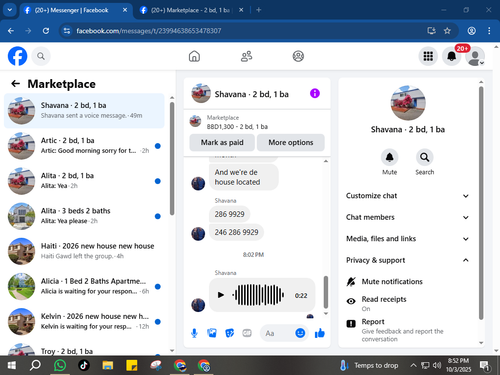Open Facebook search magnifier icon
The height and width of the screenshot is (375, 500).
click(x=41, y=56)
